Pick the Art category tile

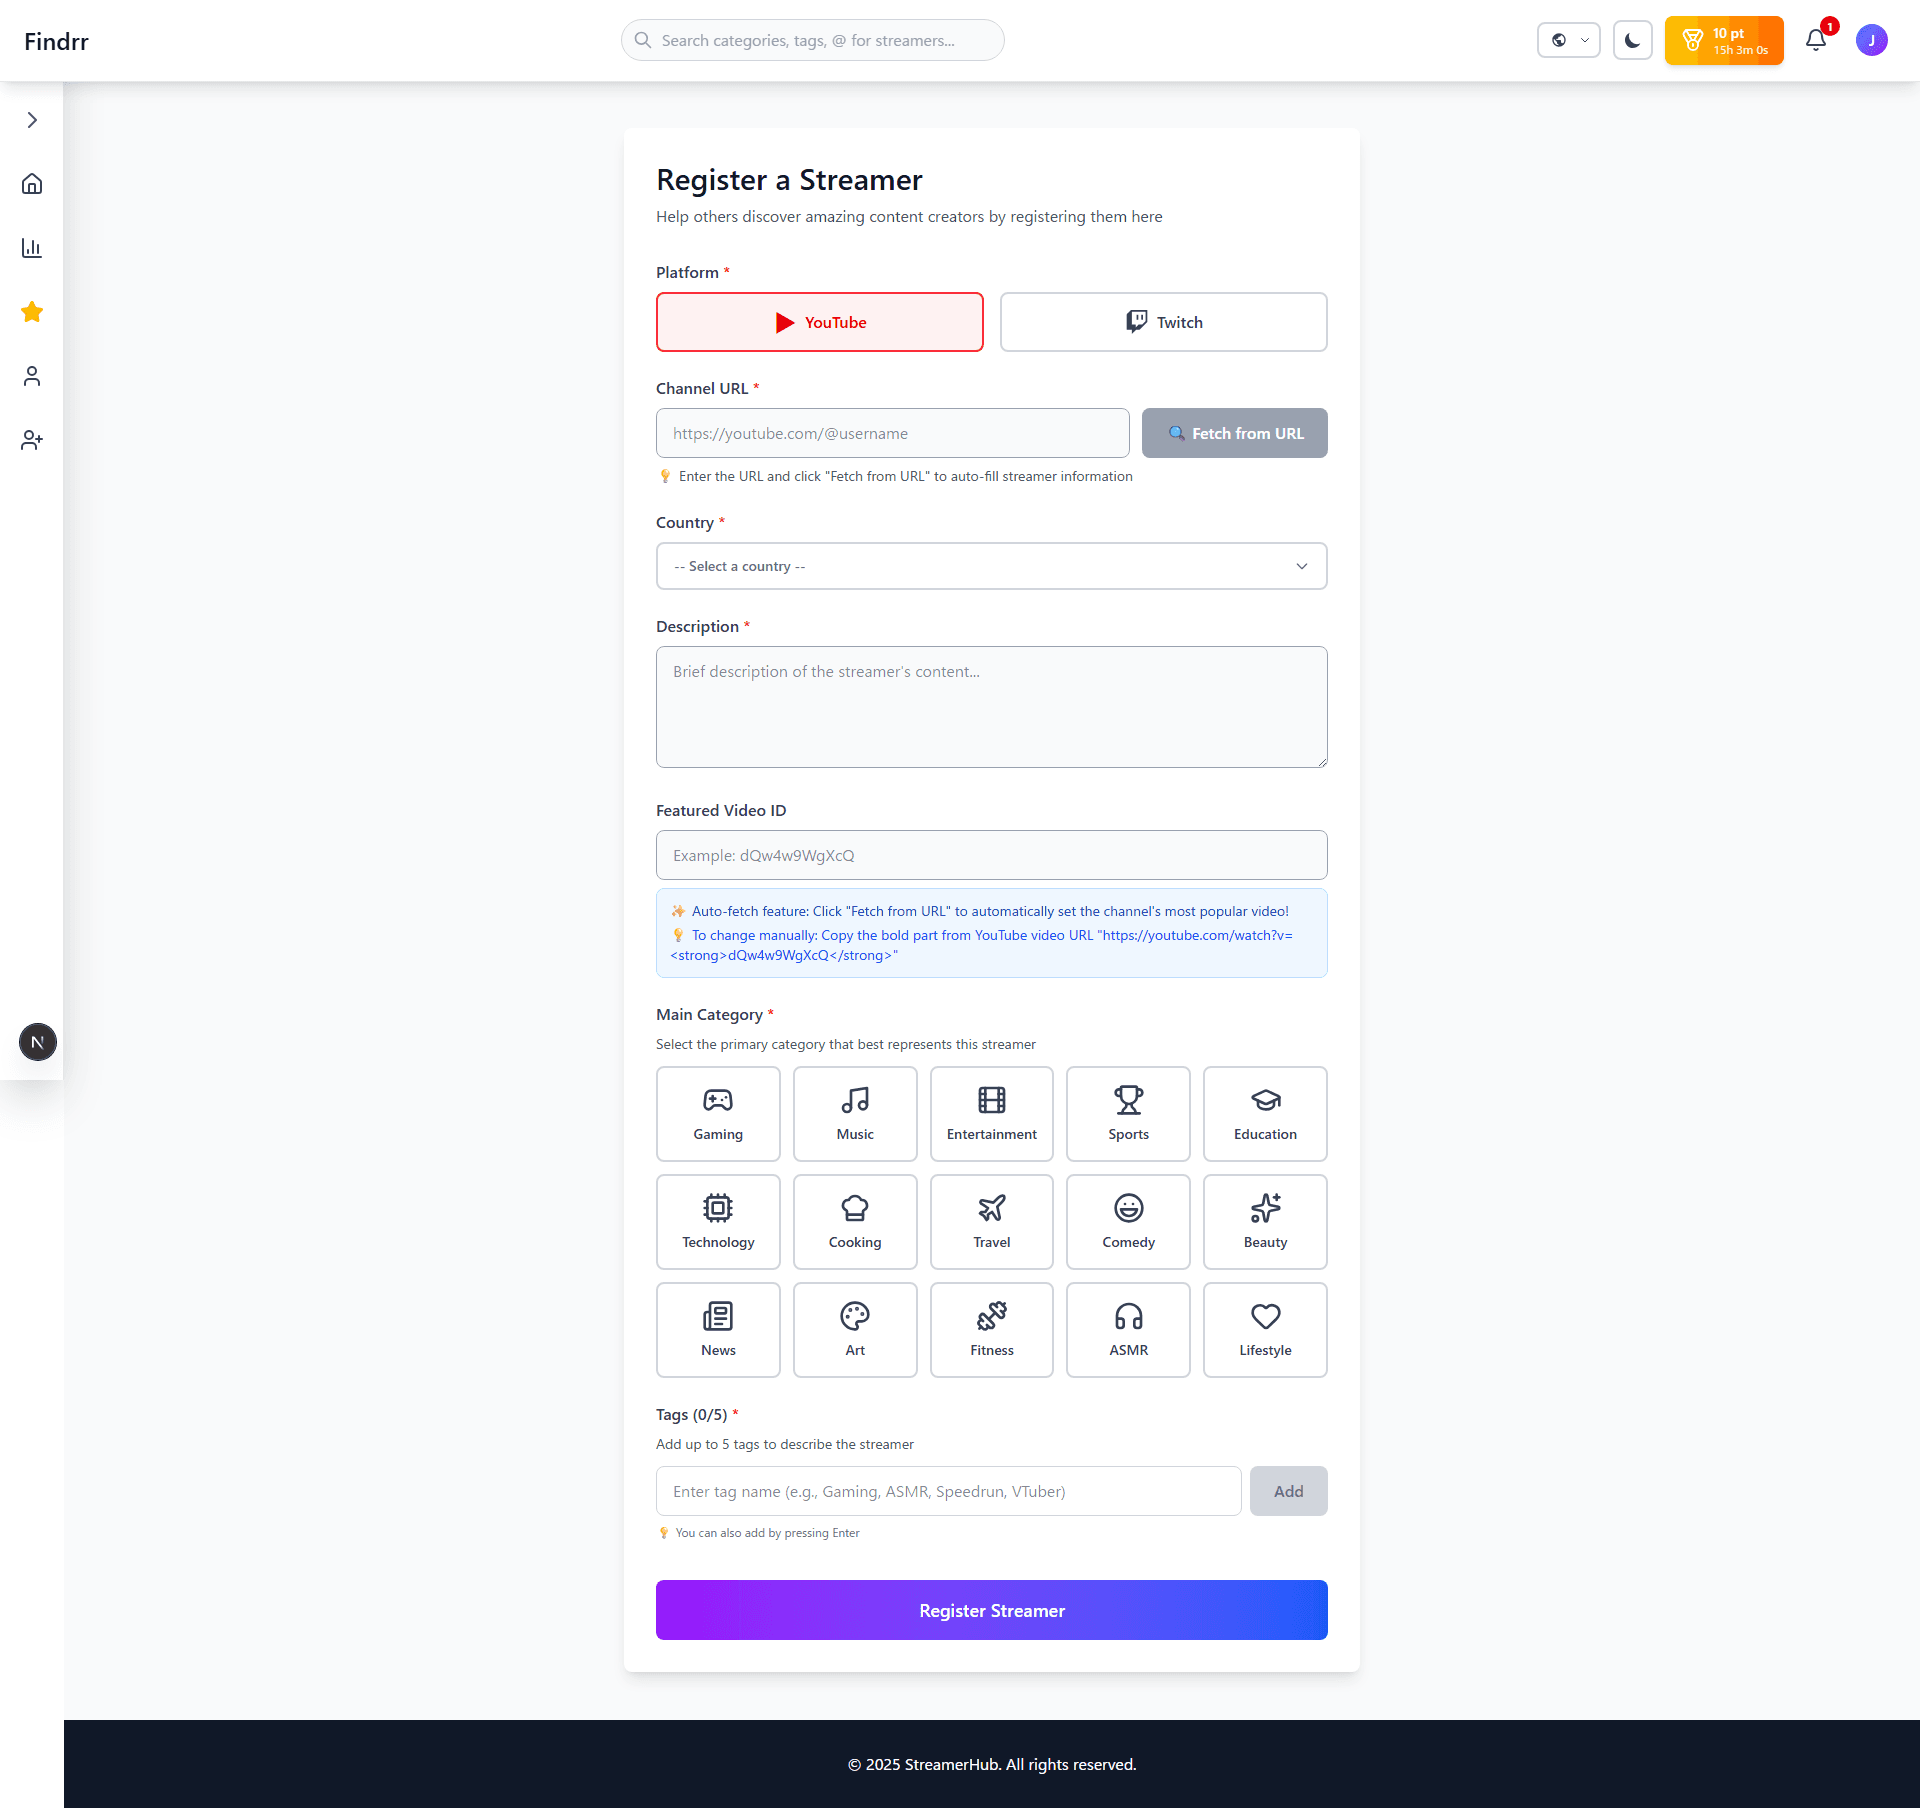855,1329
